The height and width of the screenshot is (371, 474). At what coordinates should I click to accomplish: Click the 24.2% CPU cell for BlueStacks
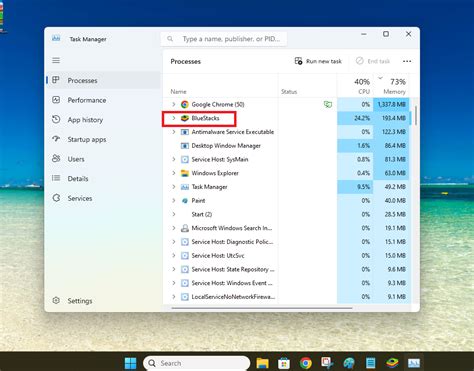click(355, 118)
